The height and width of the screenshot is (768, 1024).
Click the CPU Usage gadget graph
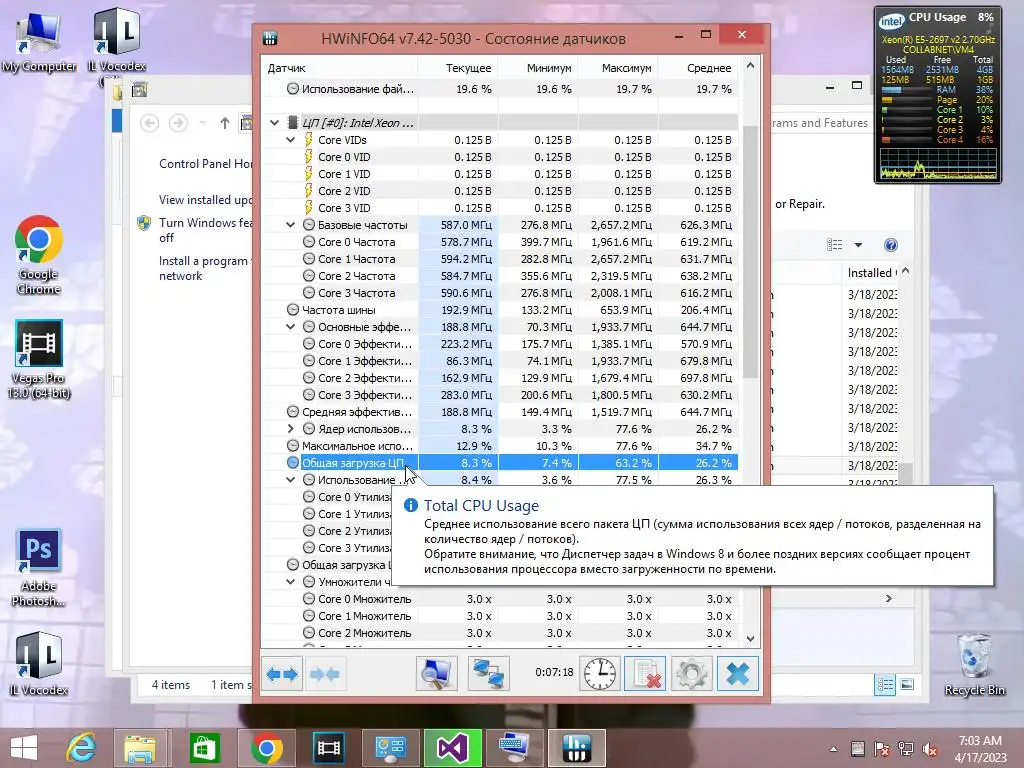coord(938,163)
